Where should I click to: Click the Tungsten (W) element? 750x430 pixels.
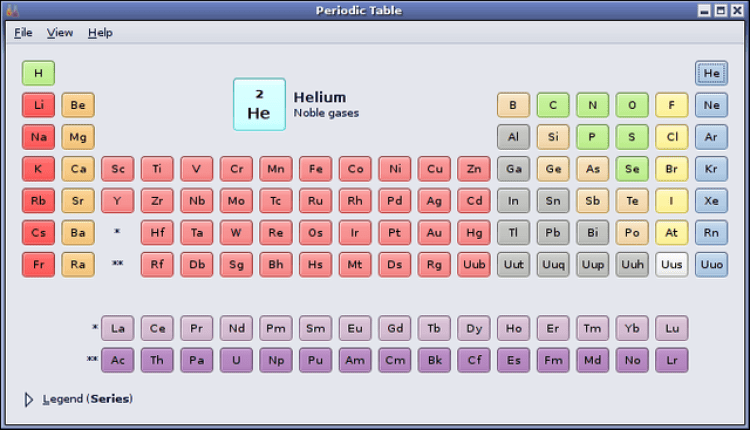[236, 233]
